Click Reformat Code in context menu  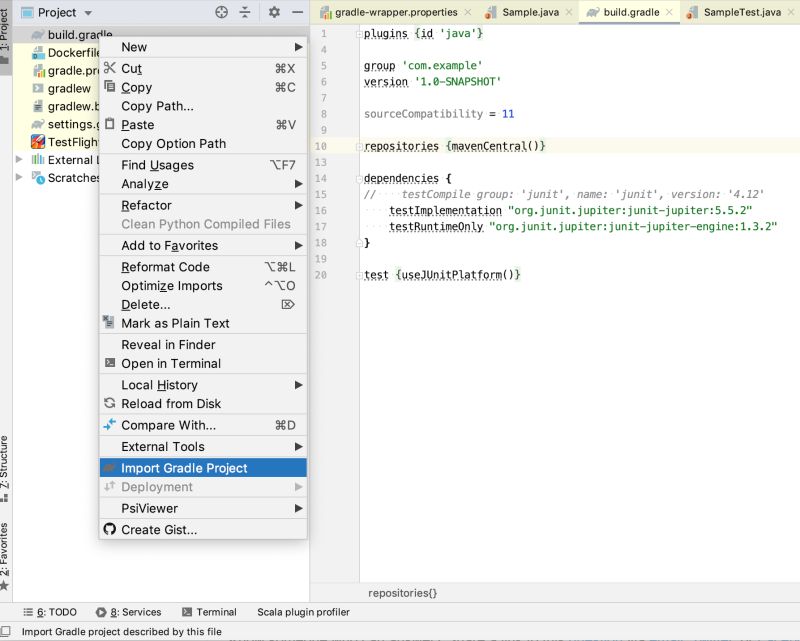pyautogui.click(x=166, y=266)
